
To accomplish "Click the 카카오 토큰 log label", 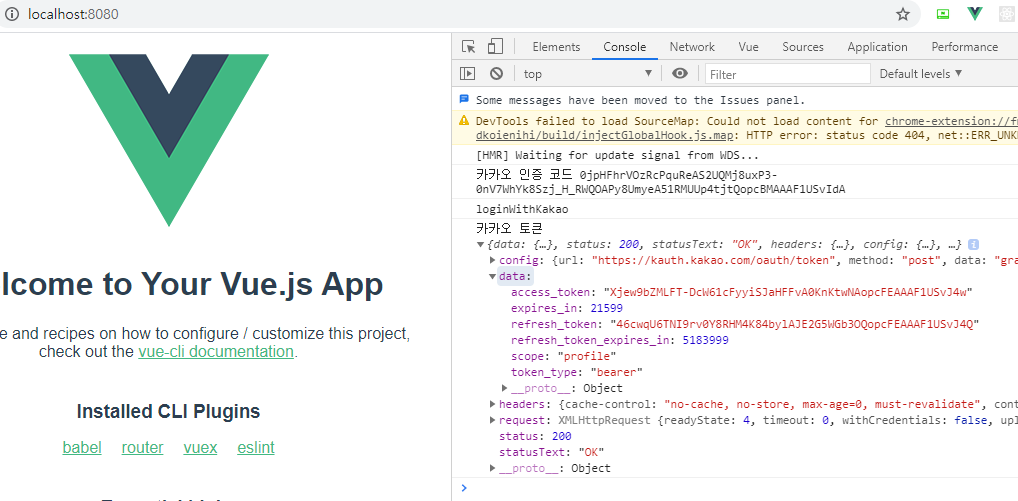I will click(509, 228).
